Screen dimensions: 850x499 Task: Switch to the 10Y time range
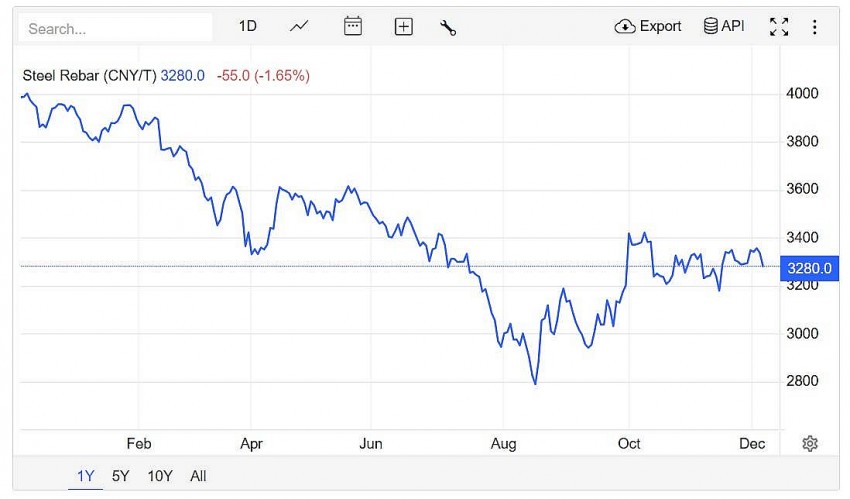tap(159, 476)
